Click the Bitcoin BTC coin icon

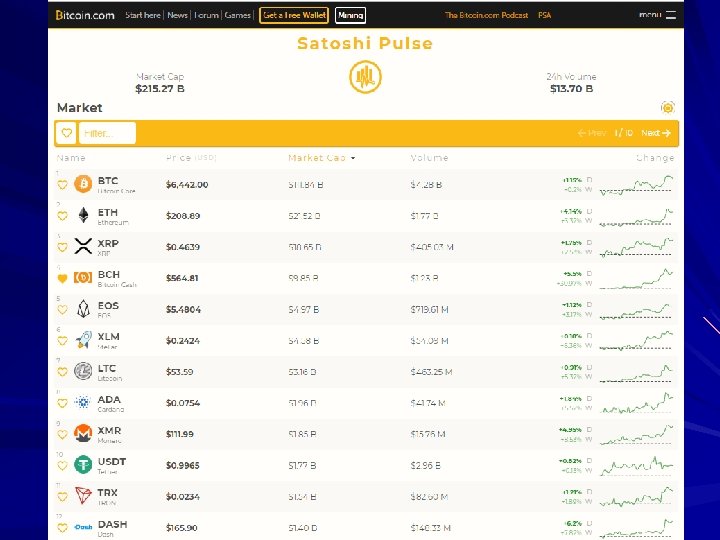tap(83, 184)
